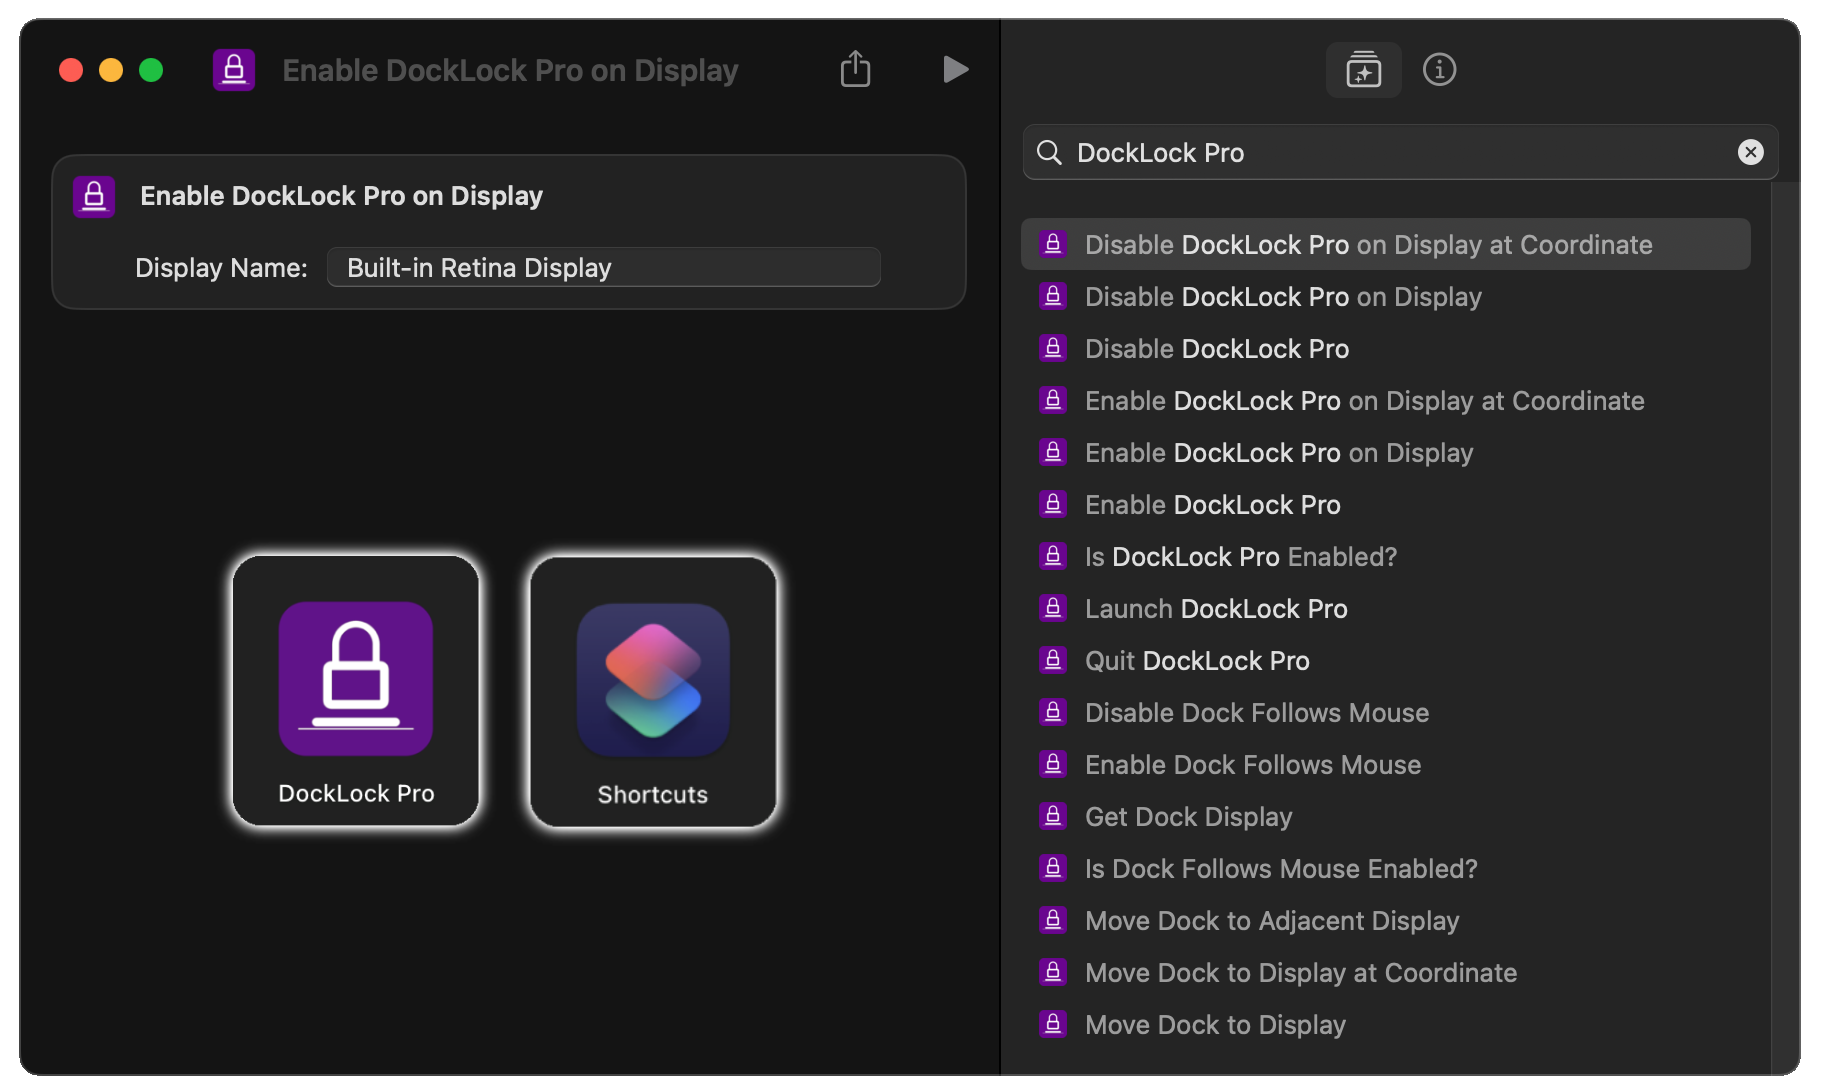Add Enable DockLock Pro on Display at Coordinate
The width and height of the screenshot is (1821, 1089).
[1385, 400]
